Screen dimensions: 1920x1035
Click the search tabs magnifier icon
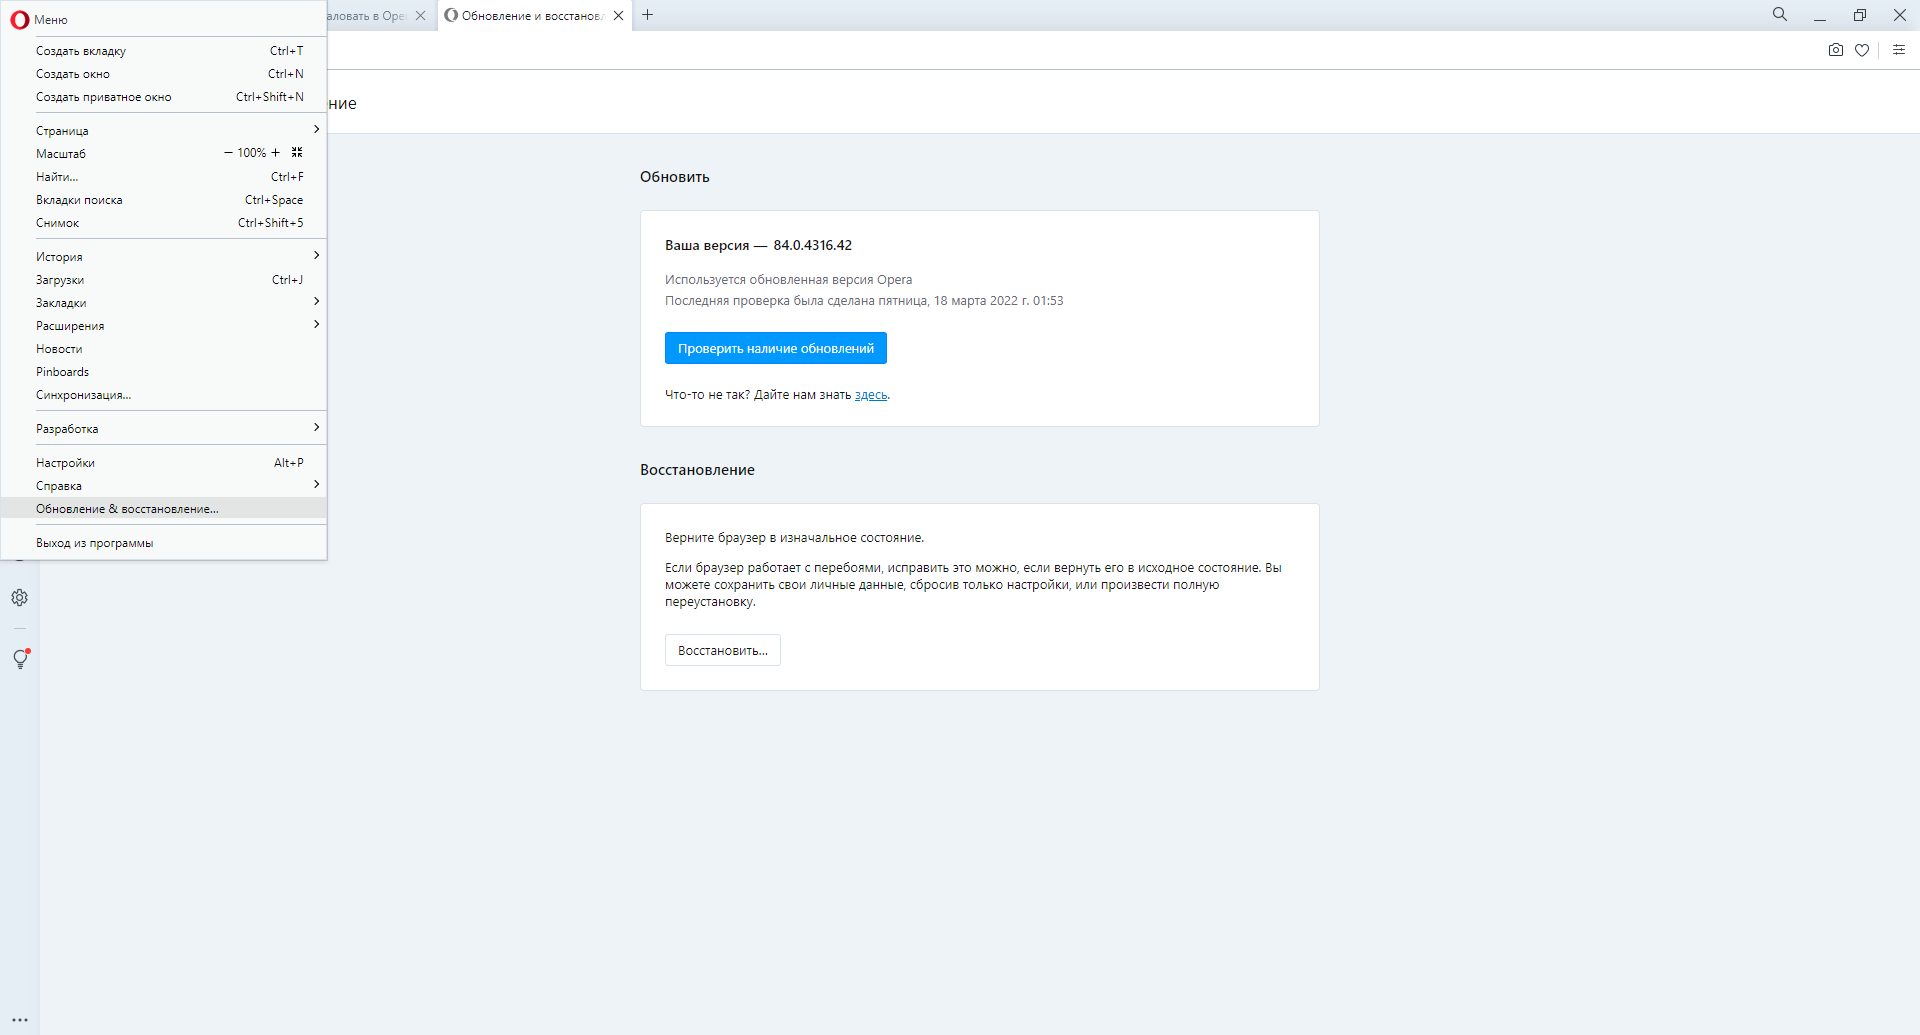1780,15
